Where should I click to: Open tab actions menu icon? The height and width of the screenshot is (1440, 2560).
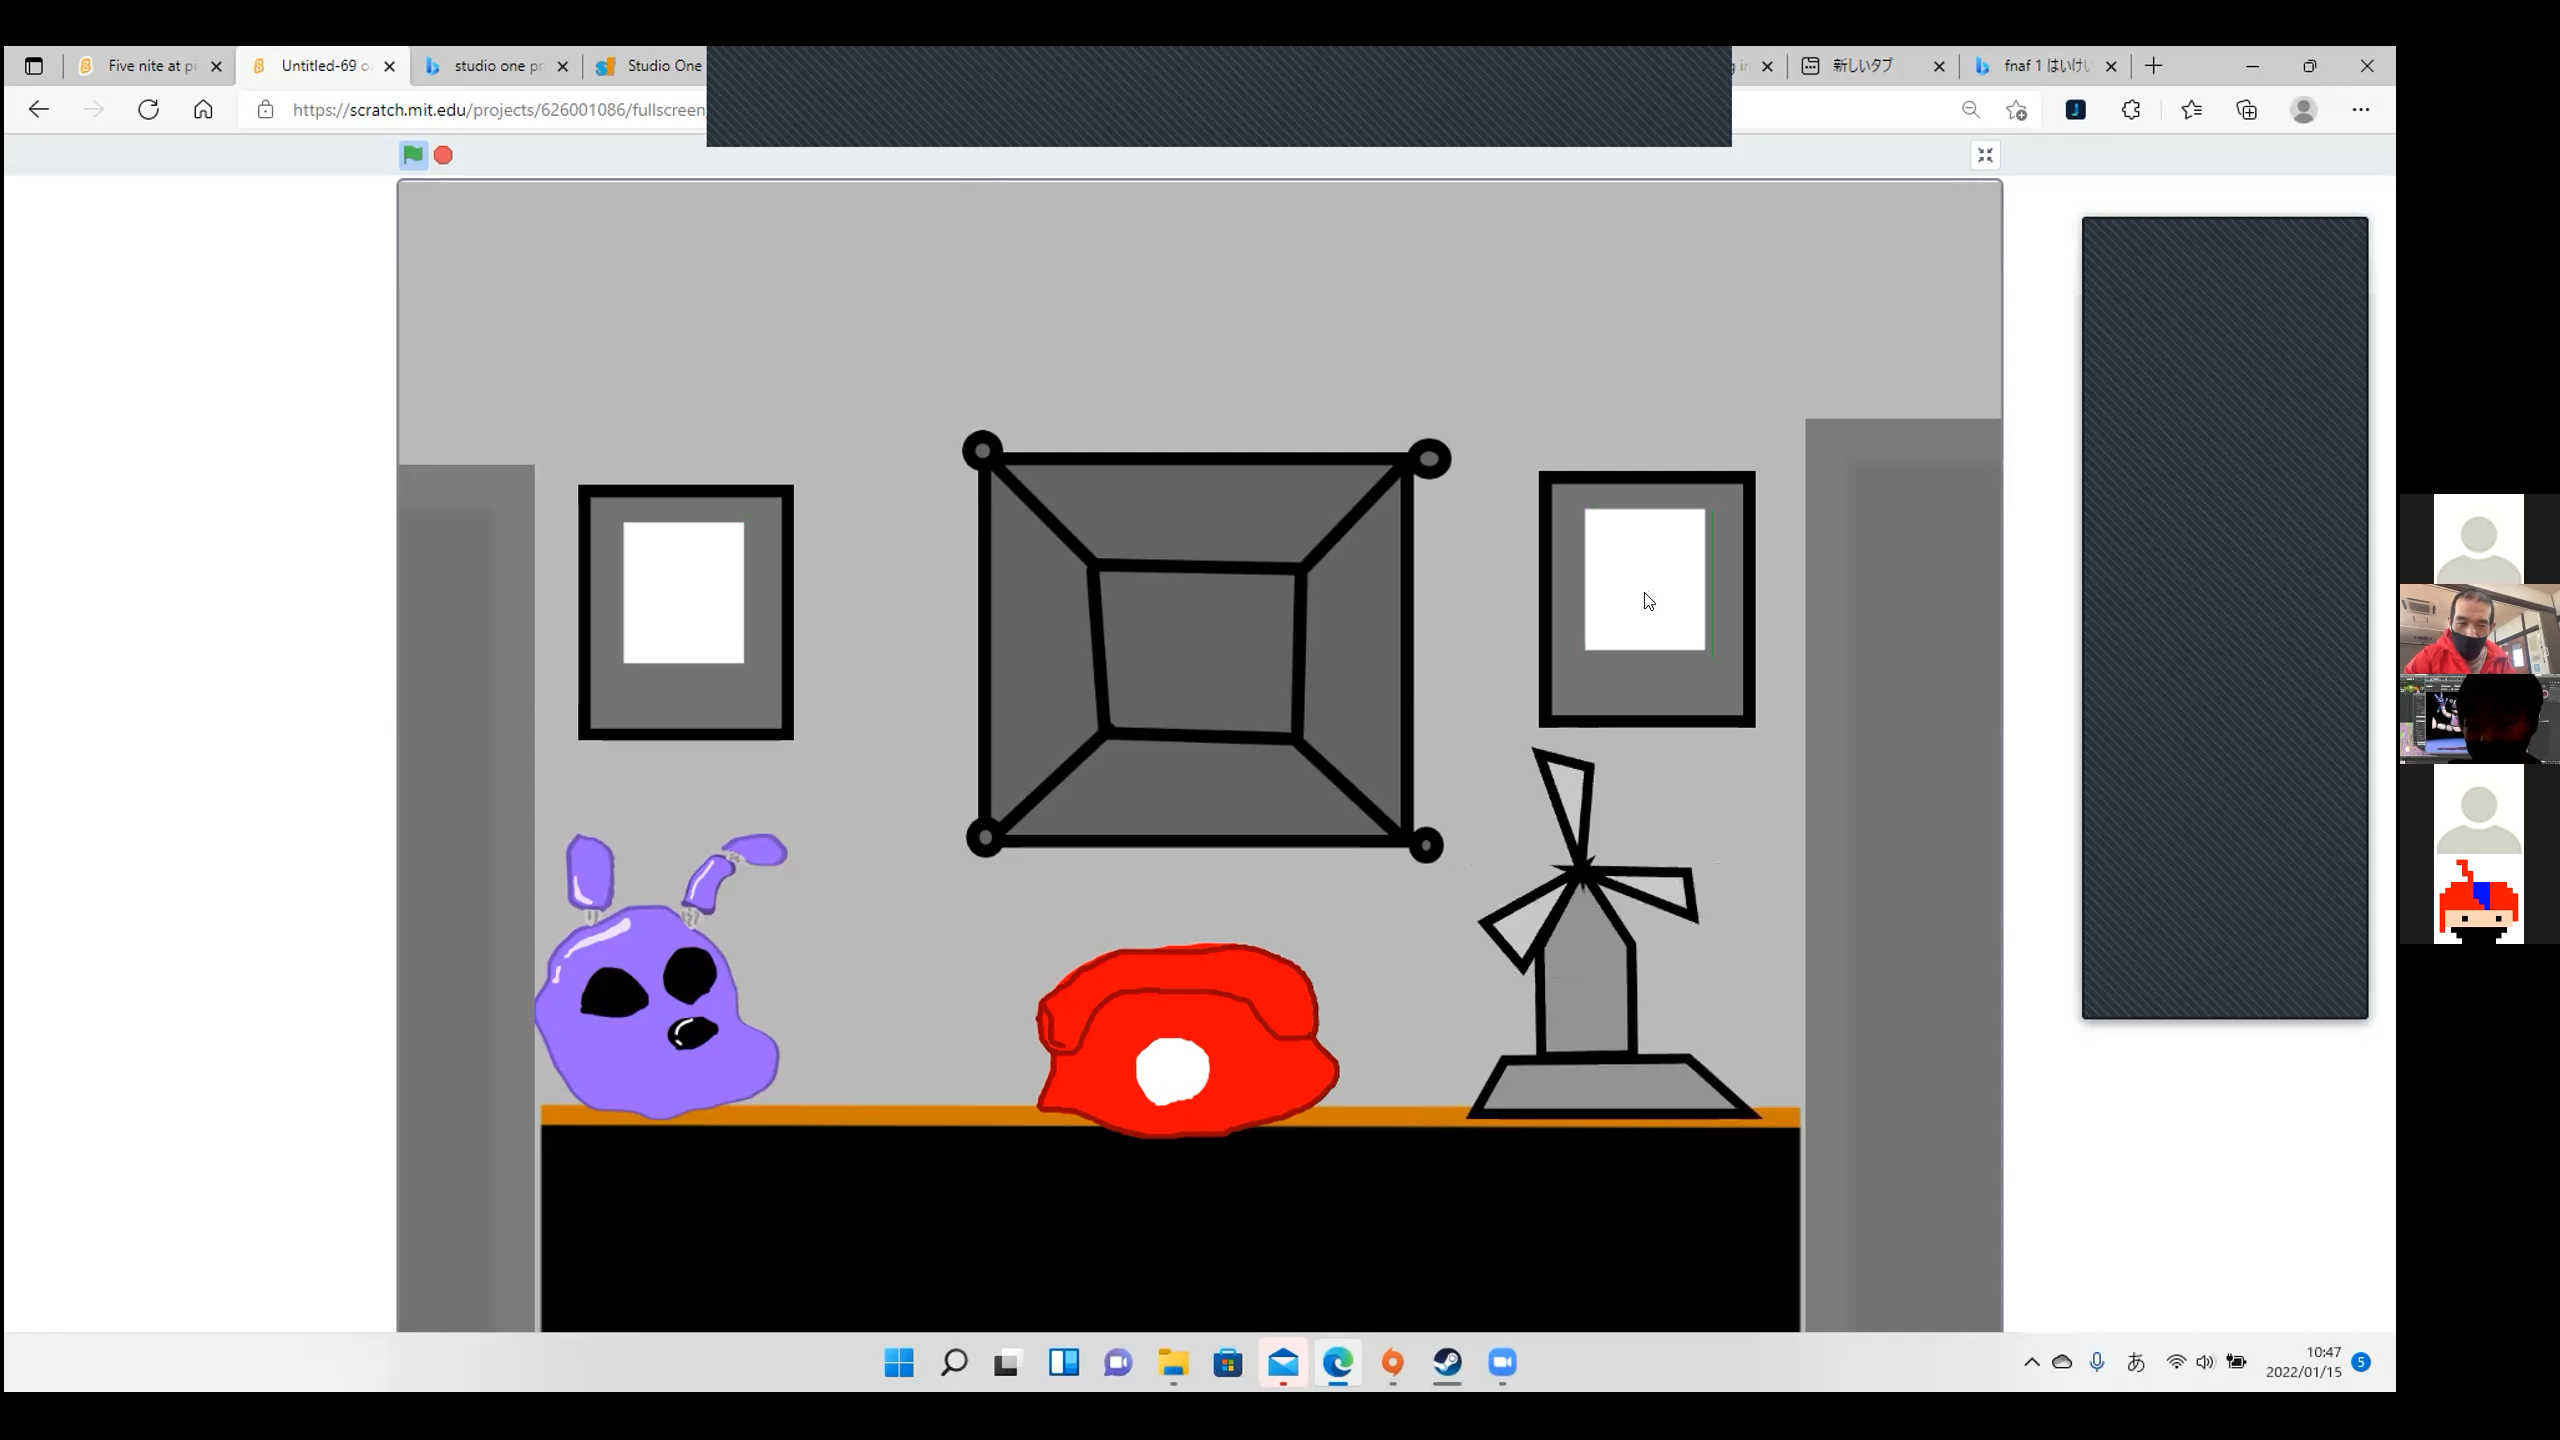pyautogui.click(x=34, y=66)
